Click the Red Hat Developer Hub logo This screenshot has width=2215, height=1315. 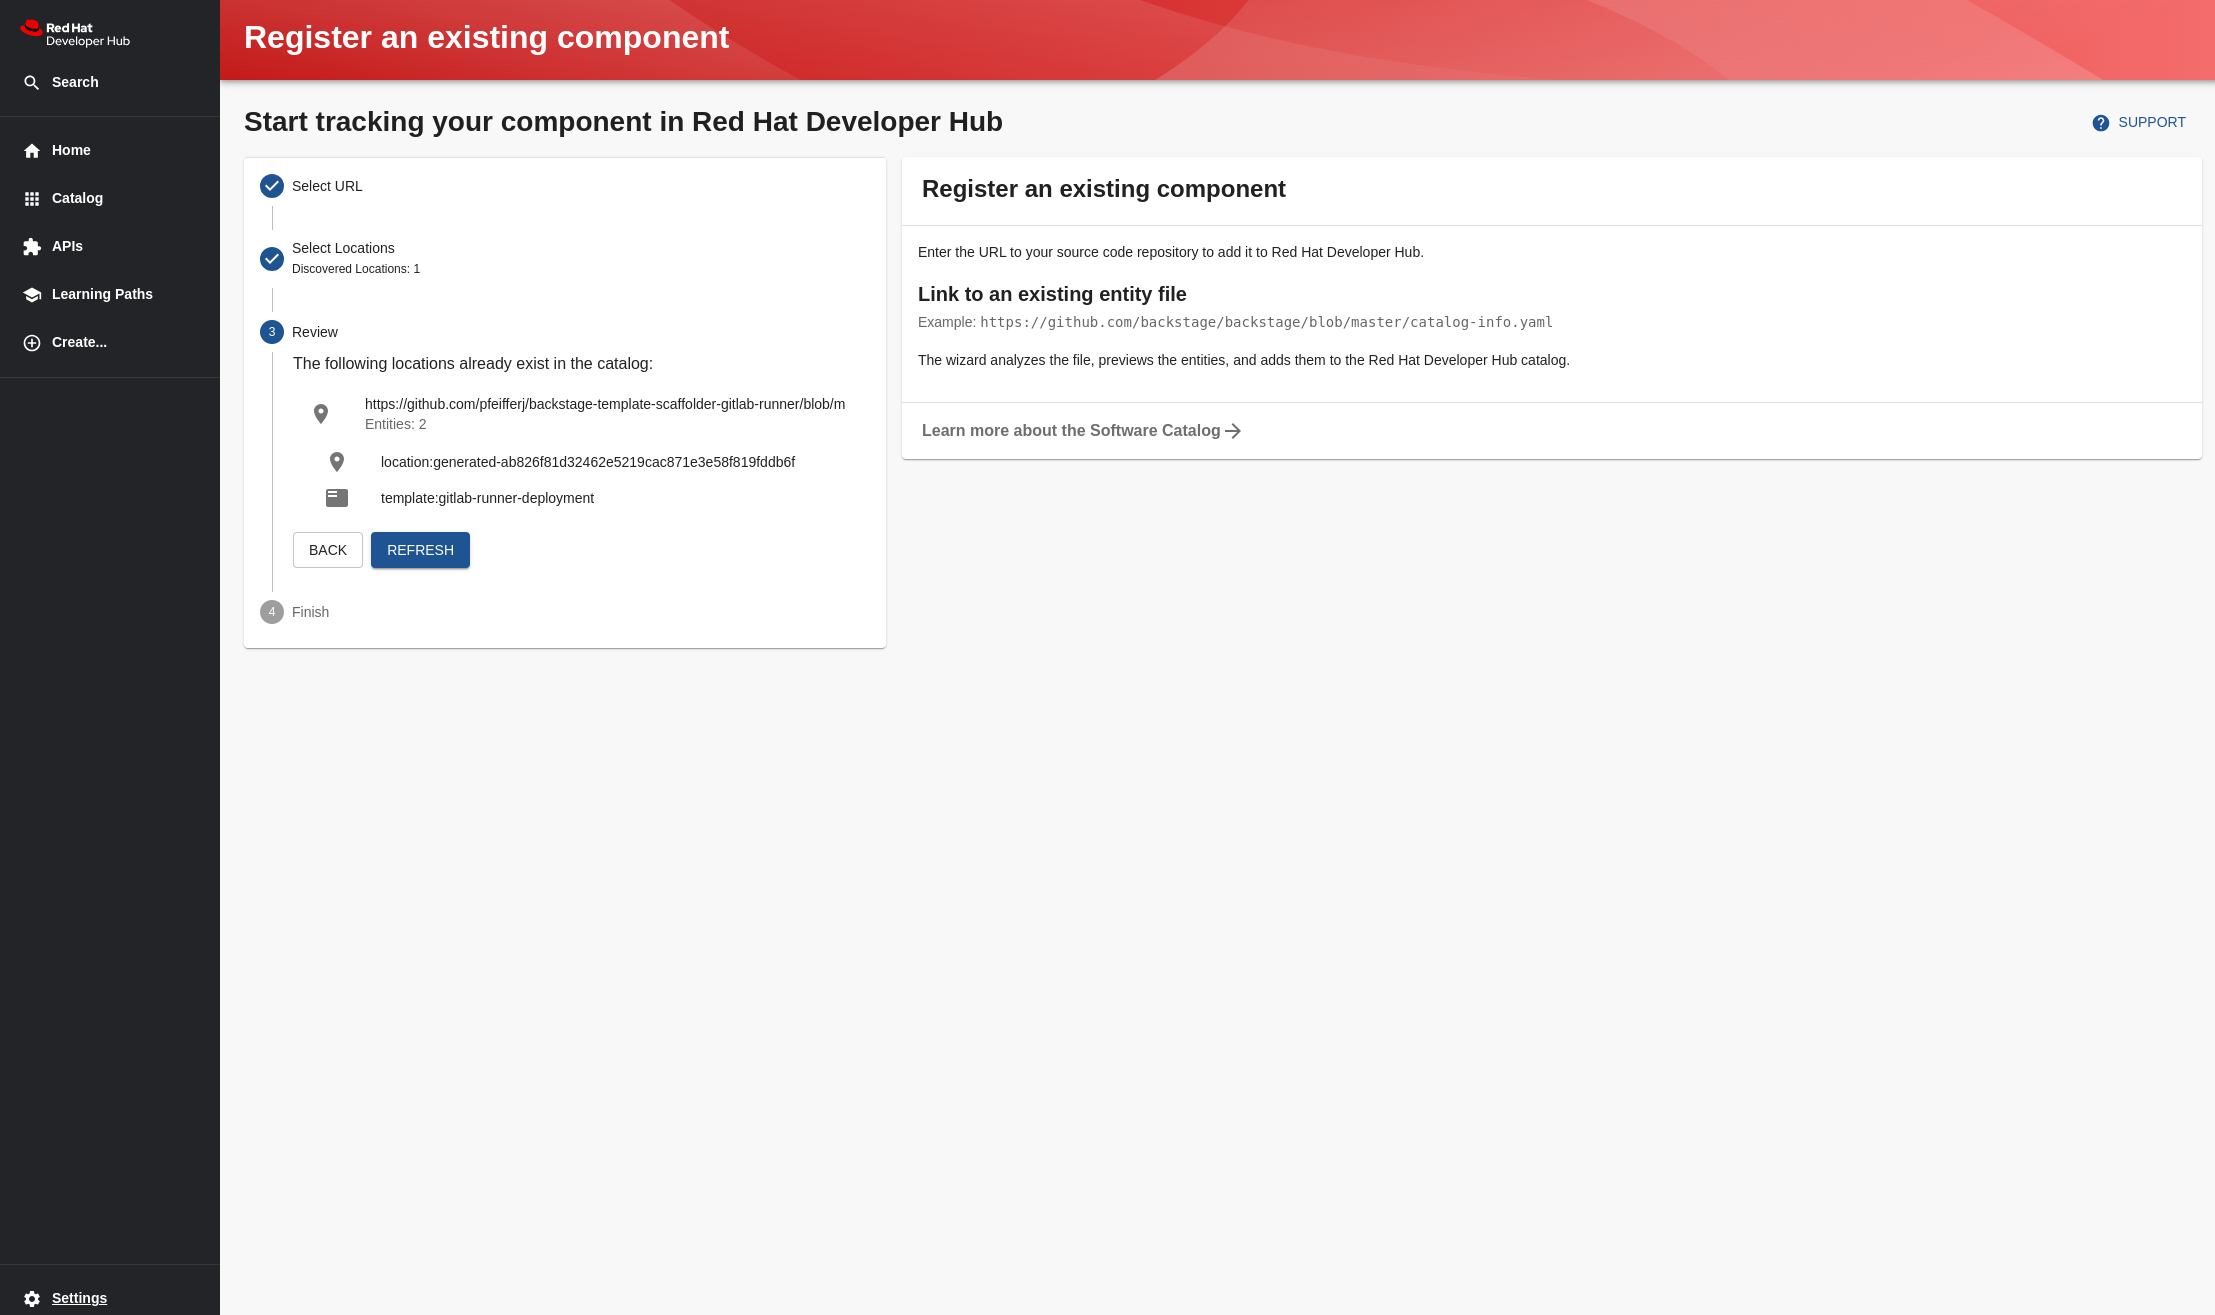[75, 34]
